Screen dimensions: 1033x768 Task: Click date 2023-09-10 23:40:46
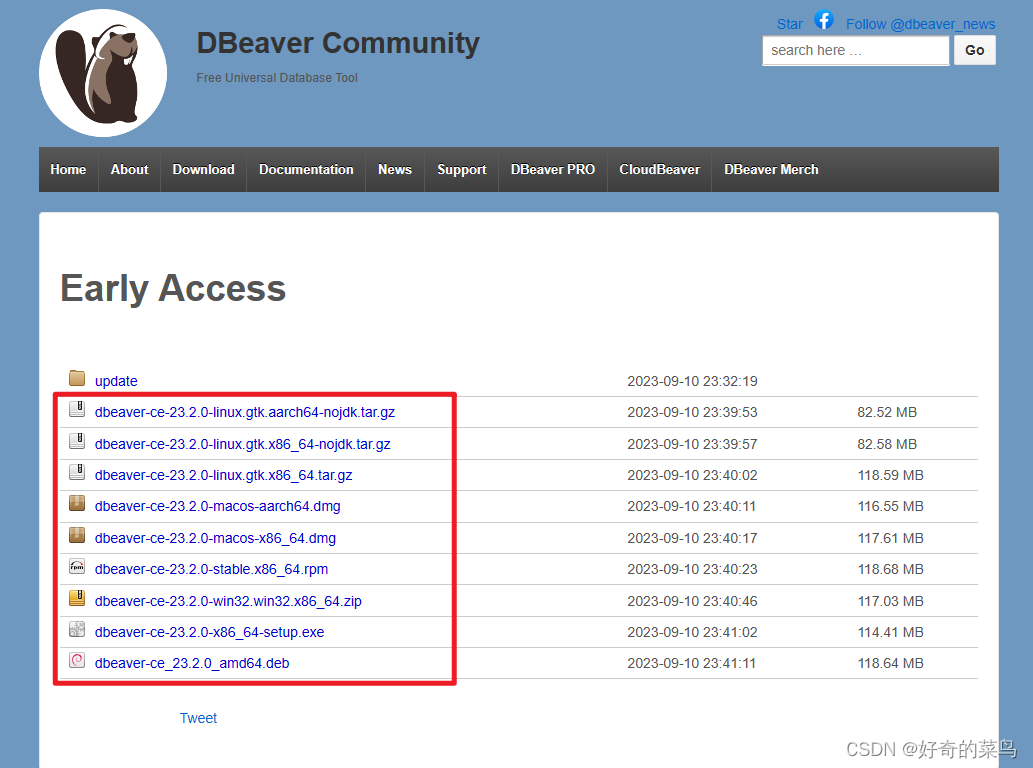(x=692, y=601)
